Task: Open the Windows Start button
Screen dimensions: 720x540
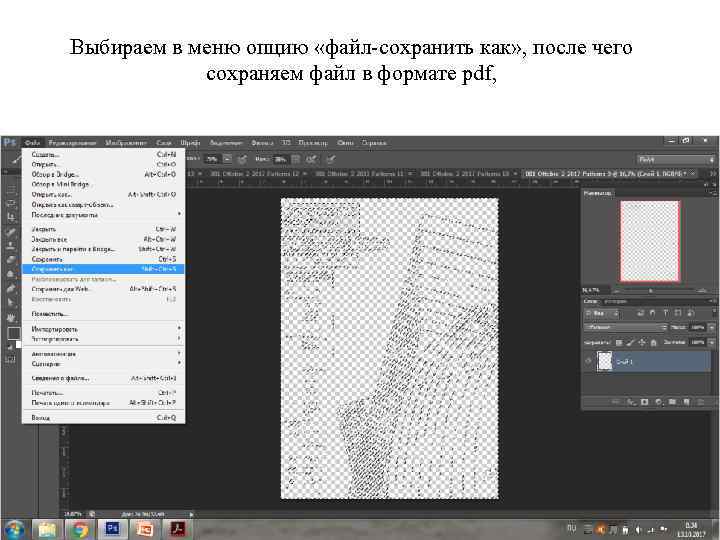Action: coord(13,529)
